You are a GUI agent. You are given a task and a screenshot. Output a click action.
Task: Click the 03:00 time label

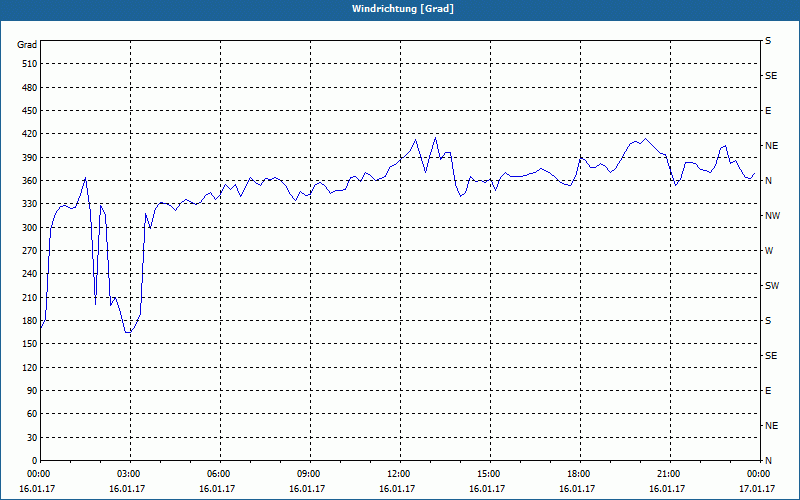(x=128, y=474)
